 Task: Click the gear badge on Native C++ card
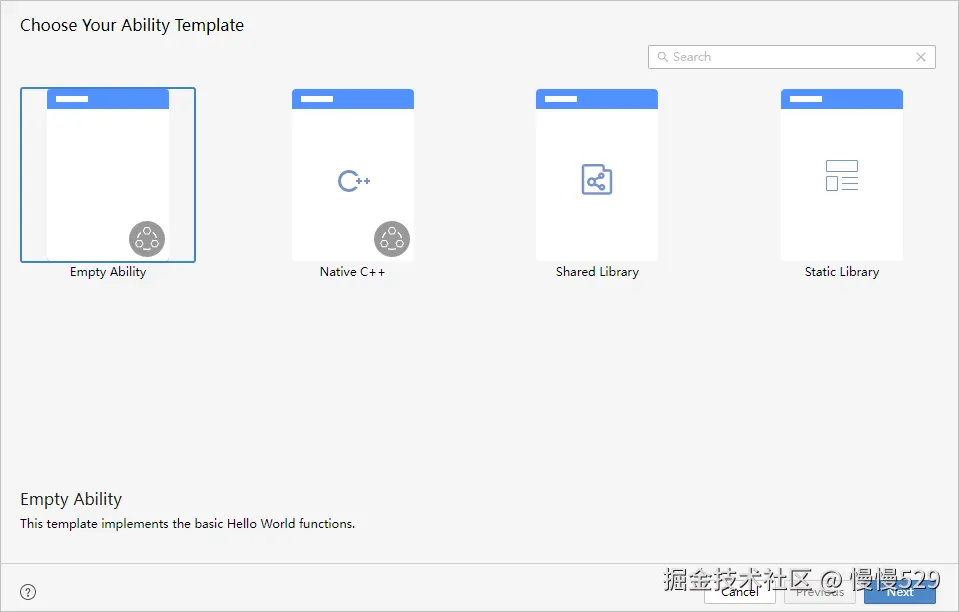pyautogui.click(x=392, y=238)
